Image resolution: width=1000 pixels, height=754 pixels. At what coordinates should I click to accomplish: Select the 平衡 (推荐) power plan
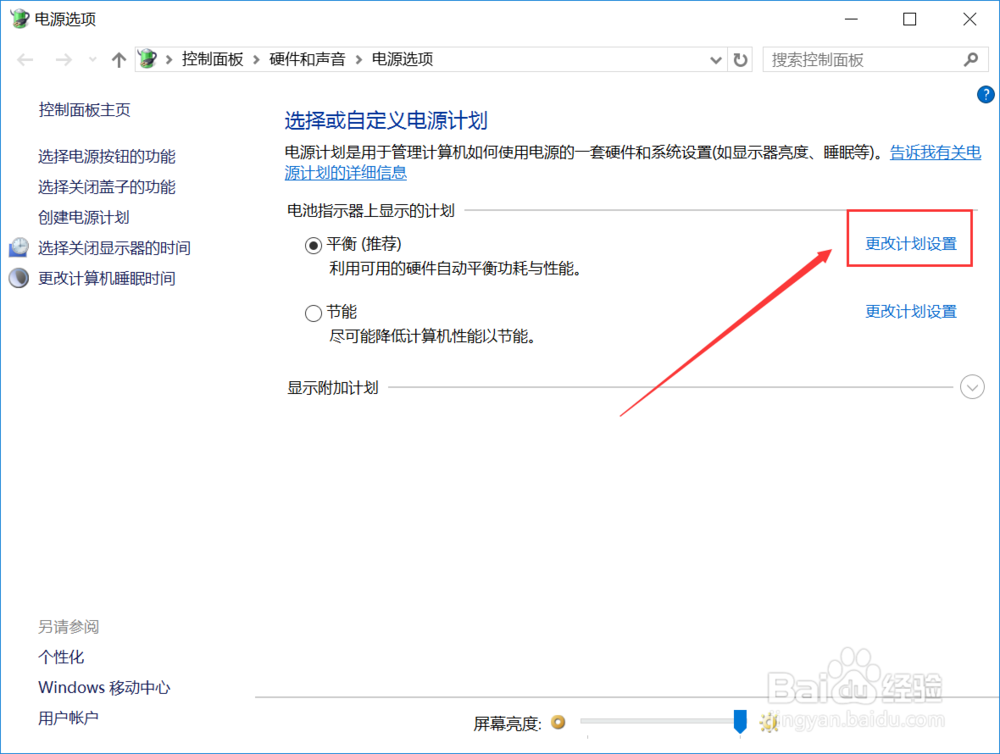click(x=311, y=243)
